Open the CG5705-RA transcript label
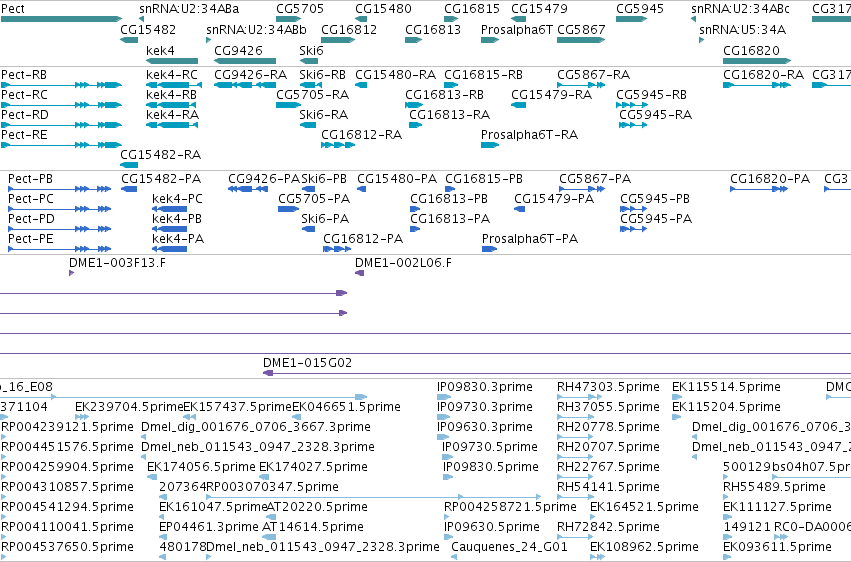The width and height of the screenshot is (851, 562). 312,95
